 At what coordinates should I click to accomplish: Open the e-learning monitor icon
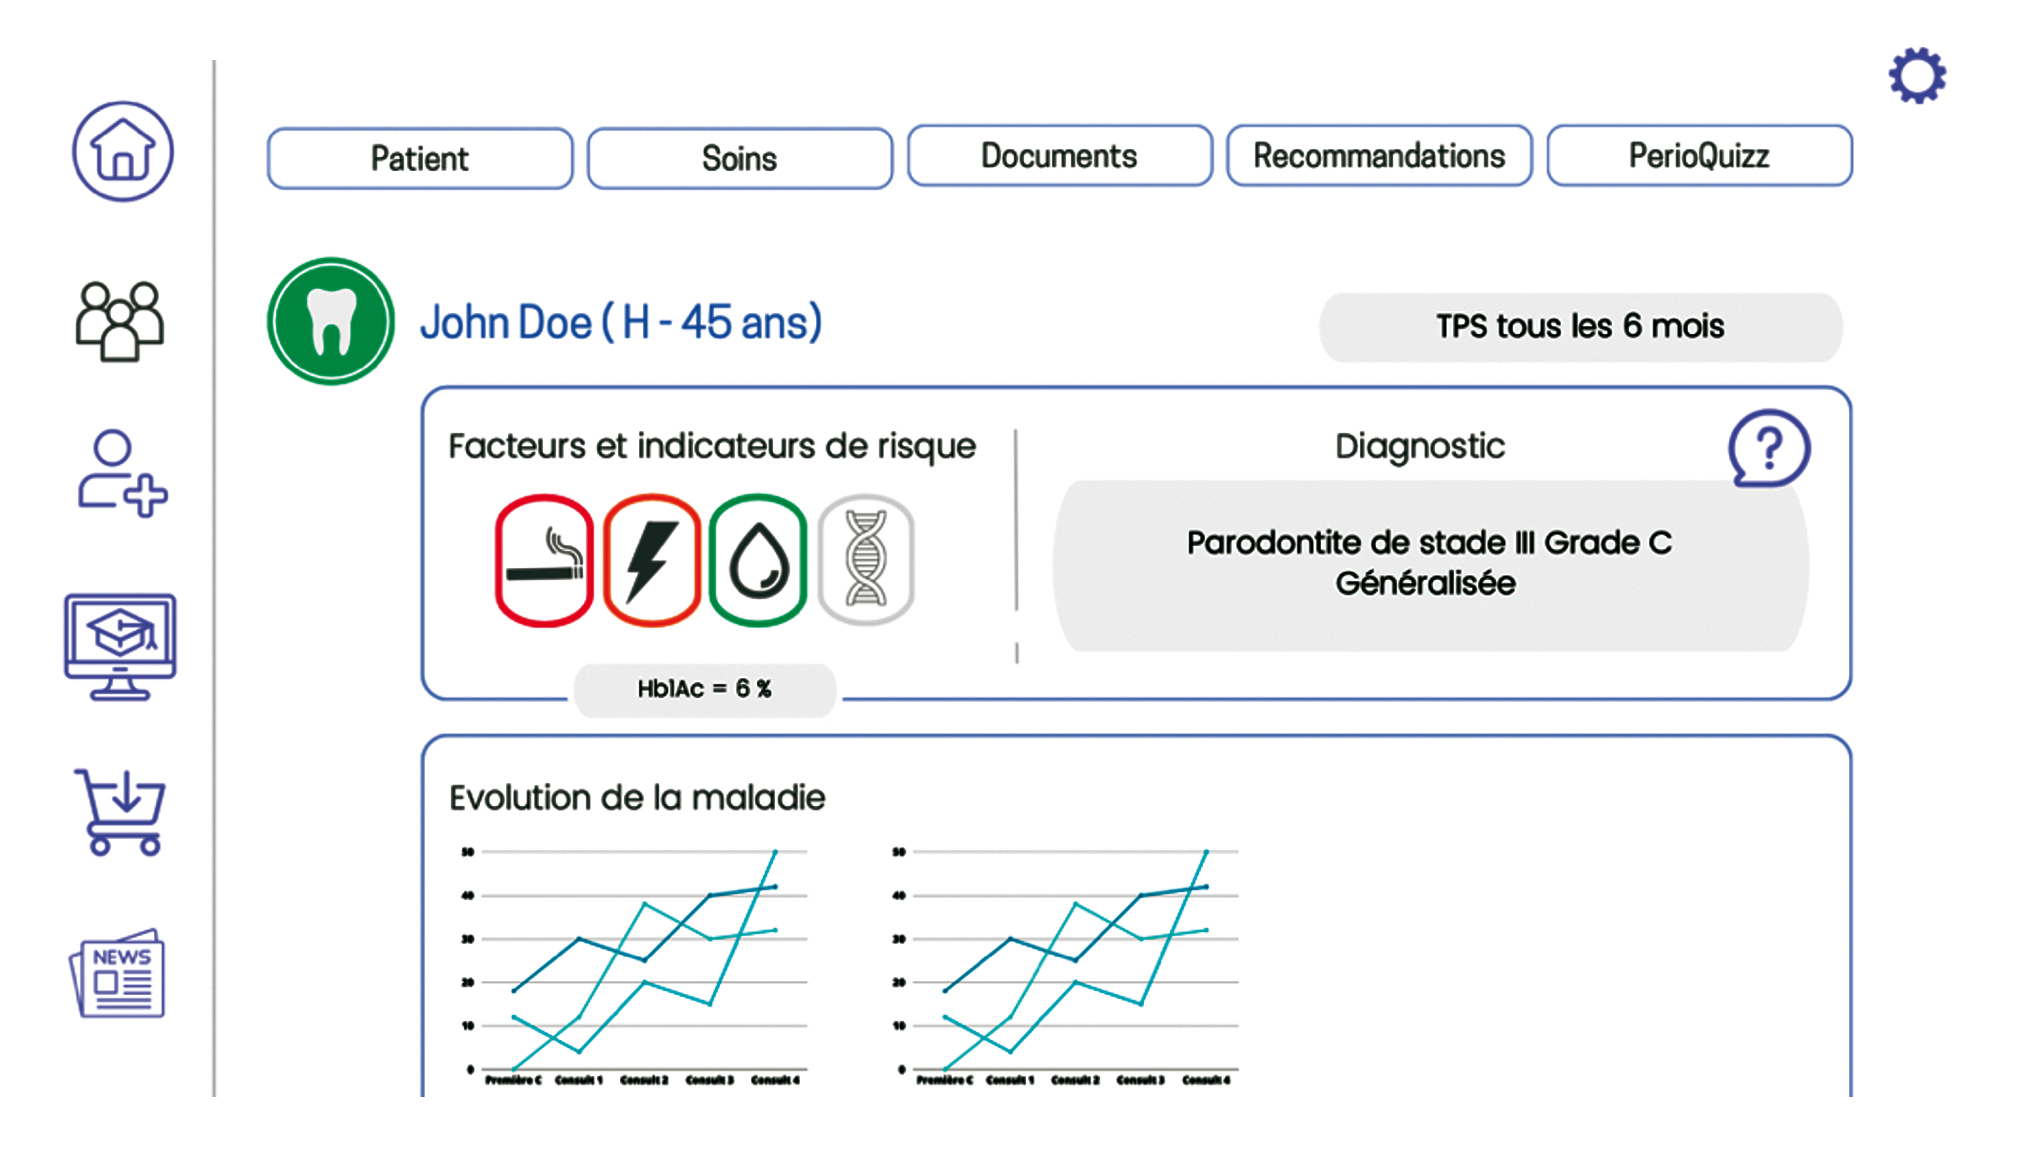pyautogui.click(x=120, y=647)
